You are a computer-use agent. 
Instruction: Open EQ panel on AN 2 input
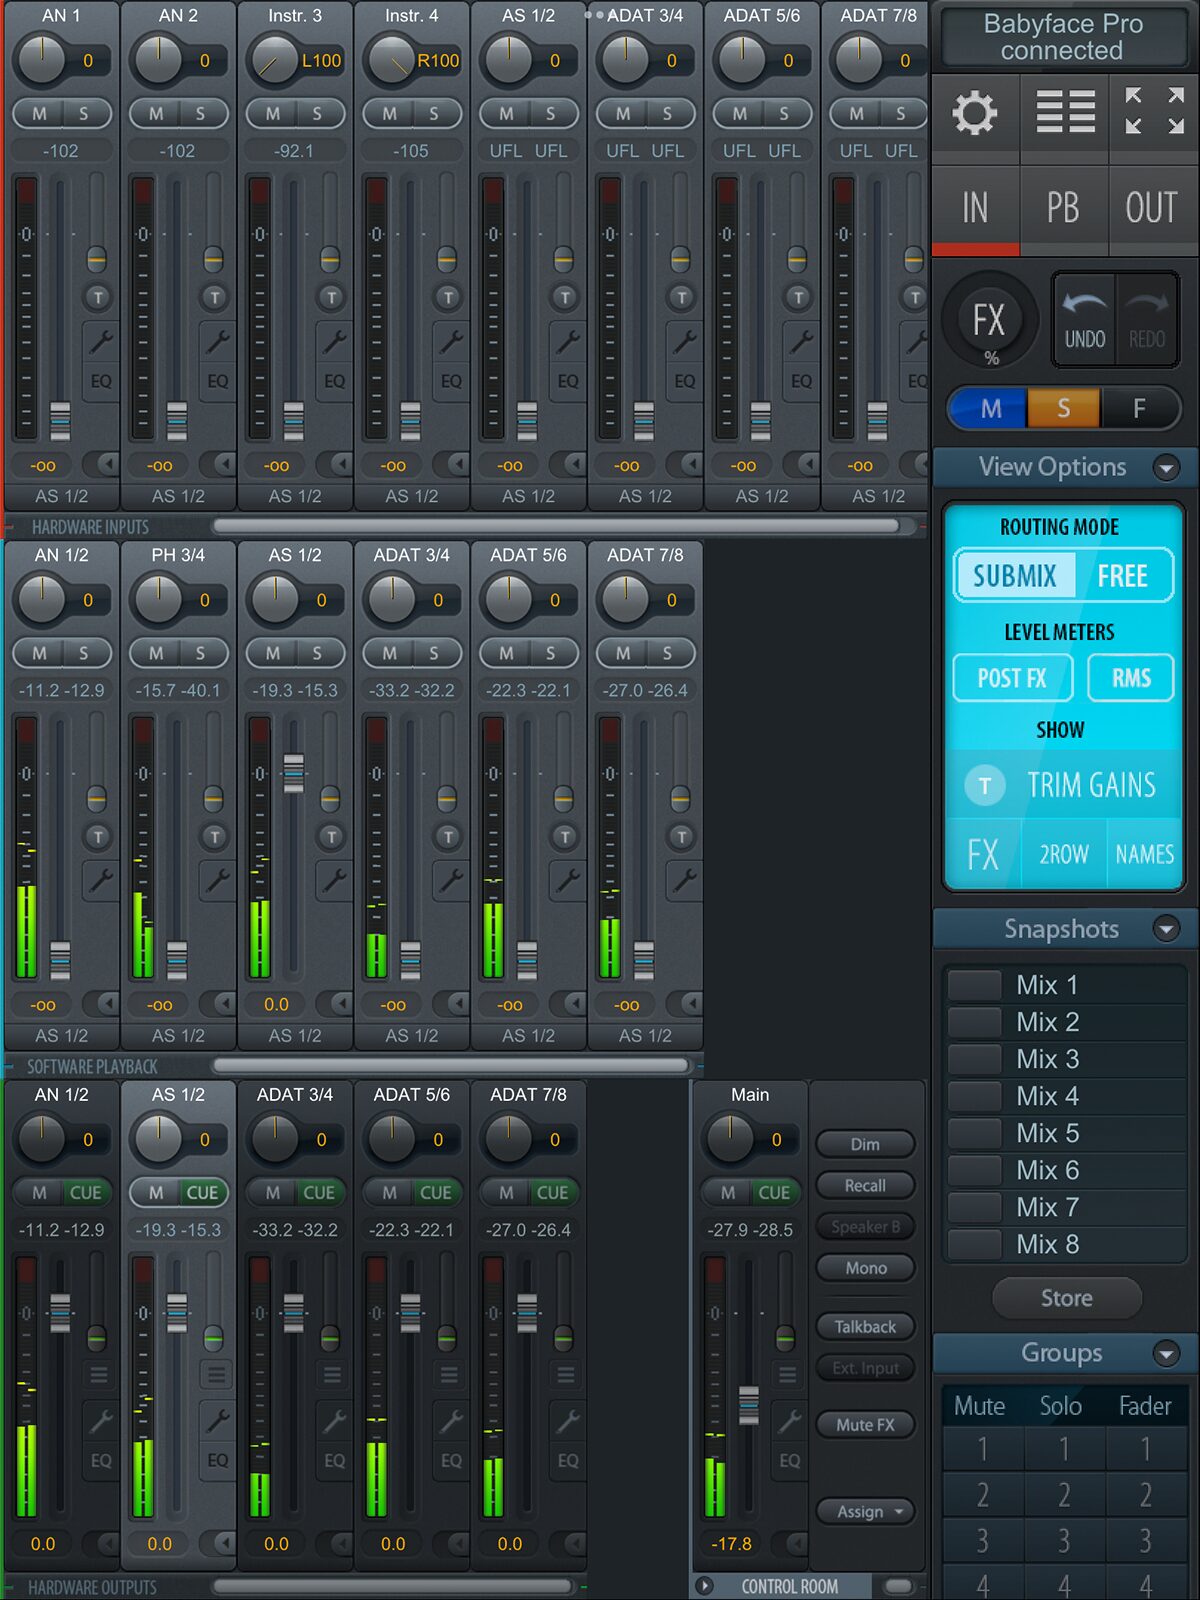click(217, 381)
